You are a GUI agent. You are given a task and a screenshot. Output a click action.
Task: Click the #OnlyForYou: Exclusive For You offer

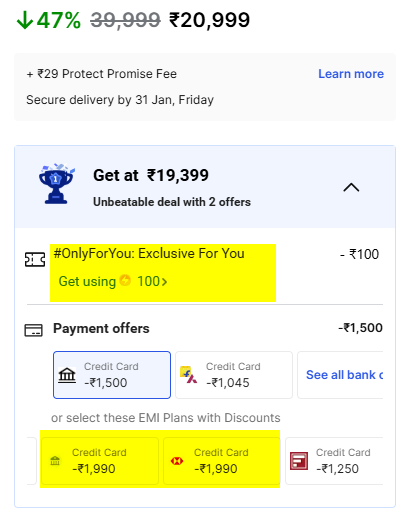149,254
